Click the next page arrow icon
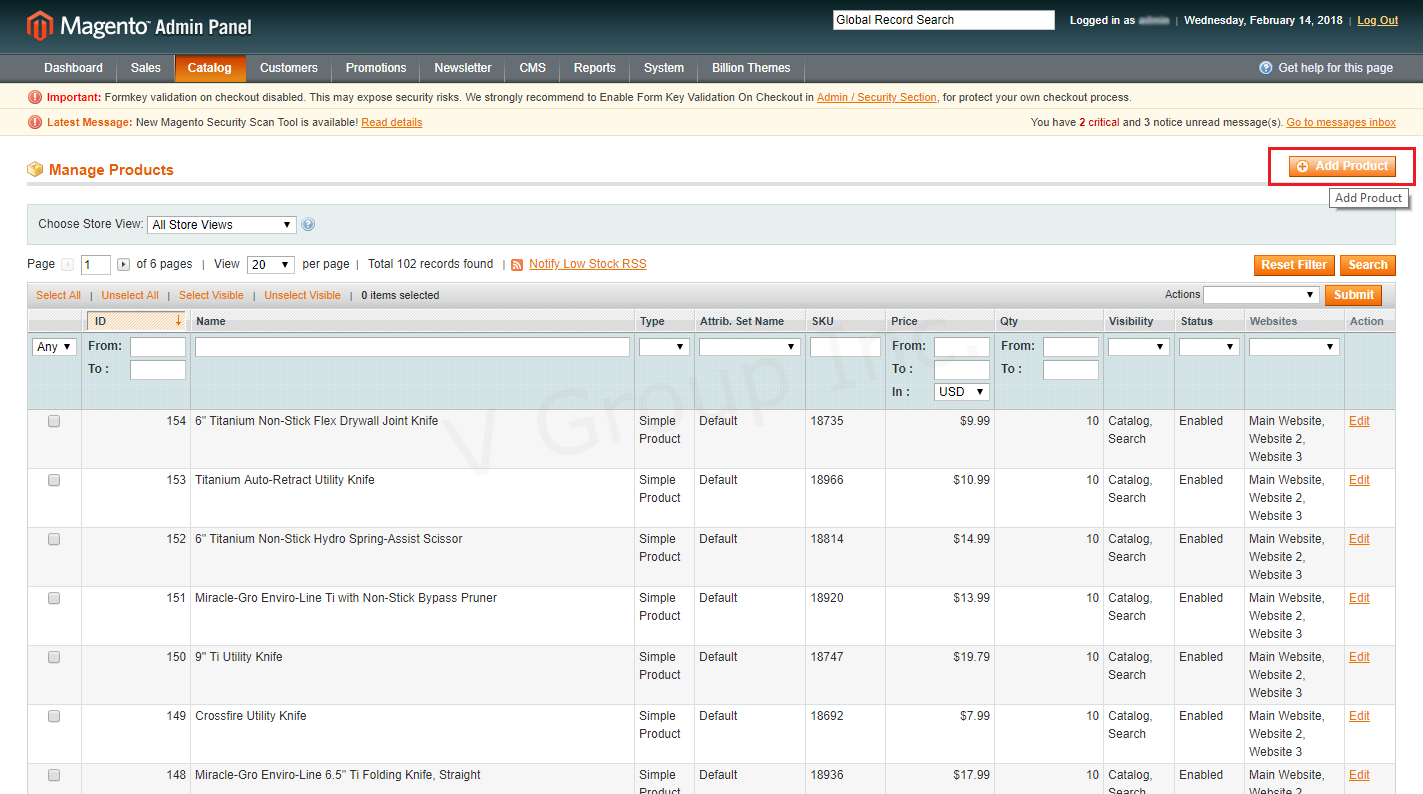Viewport: 1423px width, 794px height. pos(123,265)
